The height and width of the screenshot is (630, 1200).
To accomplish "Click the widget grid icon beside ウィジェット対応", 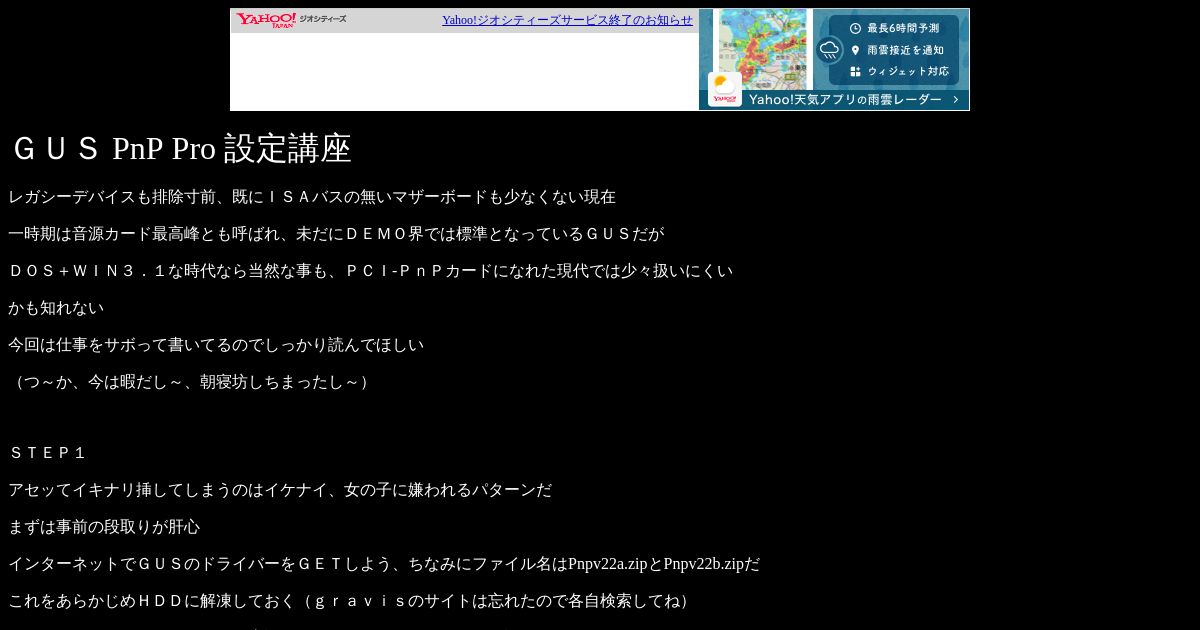I will tap(855, 72).
